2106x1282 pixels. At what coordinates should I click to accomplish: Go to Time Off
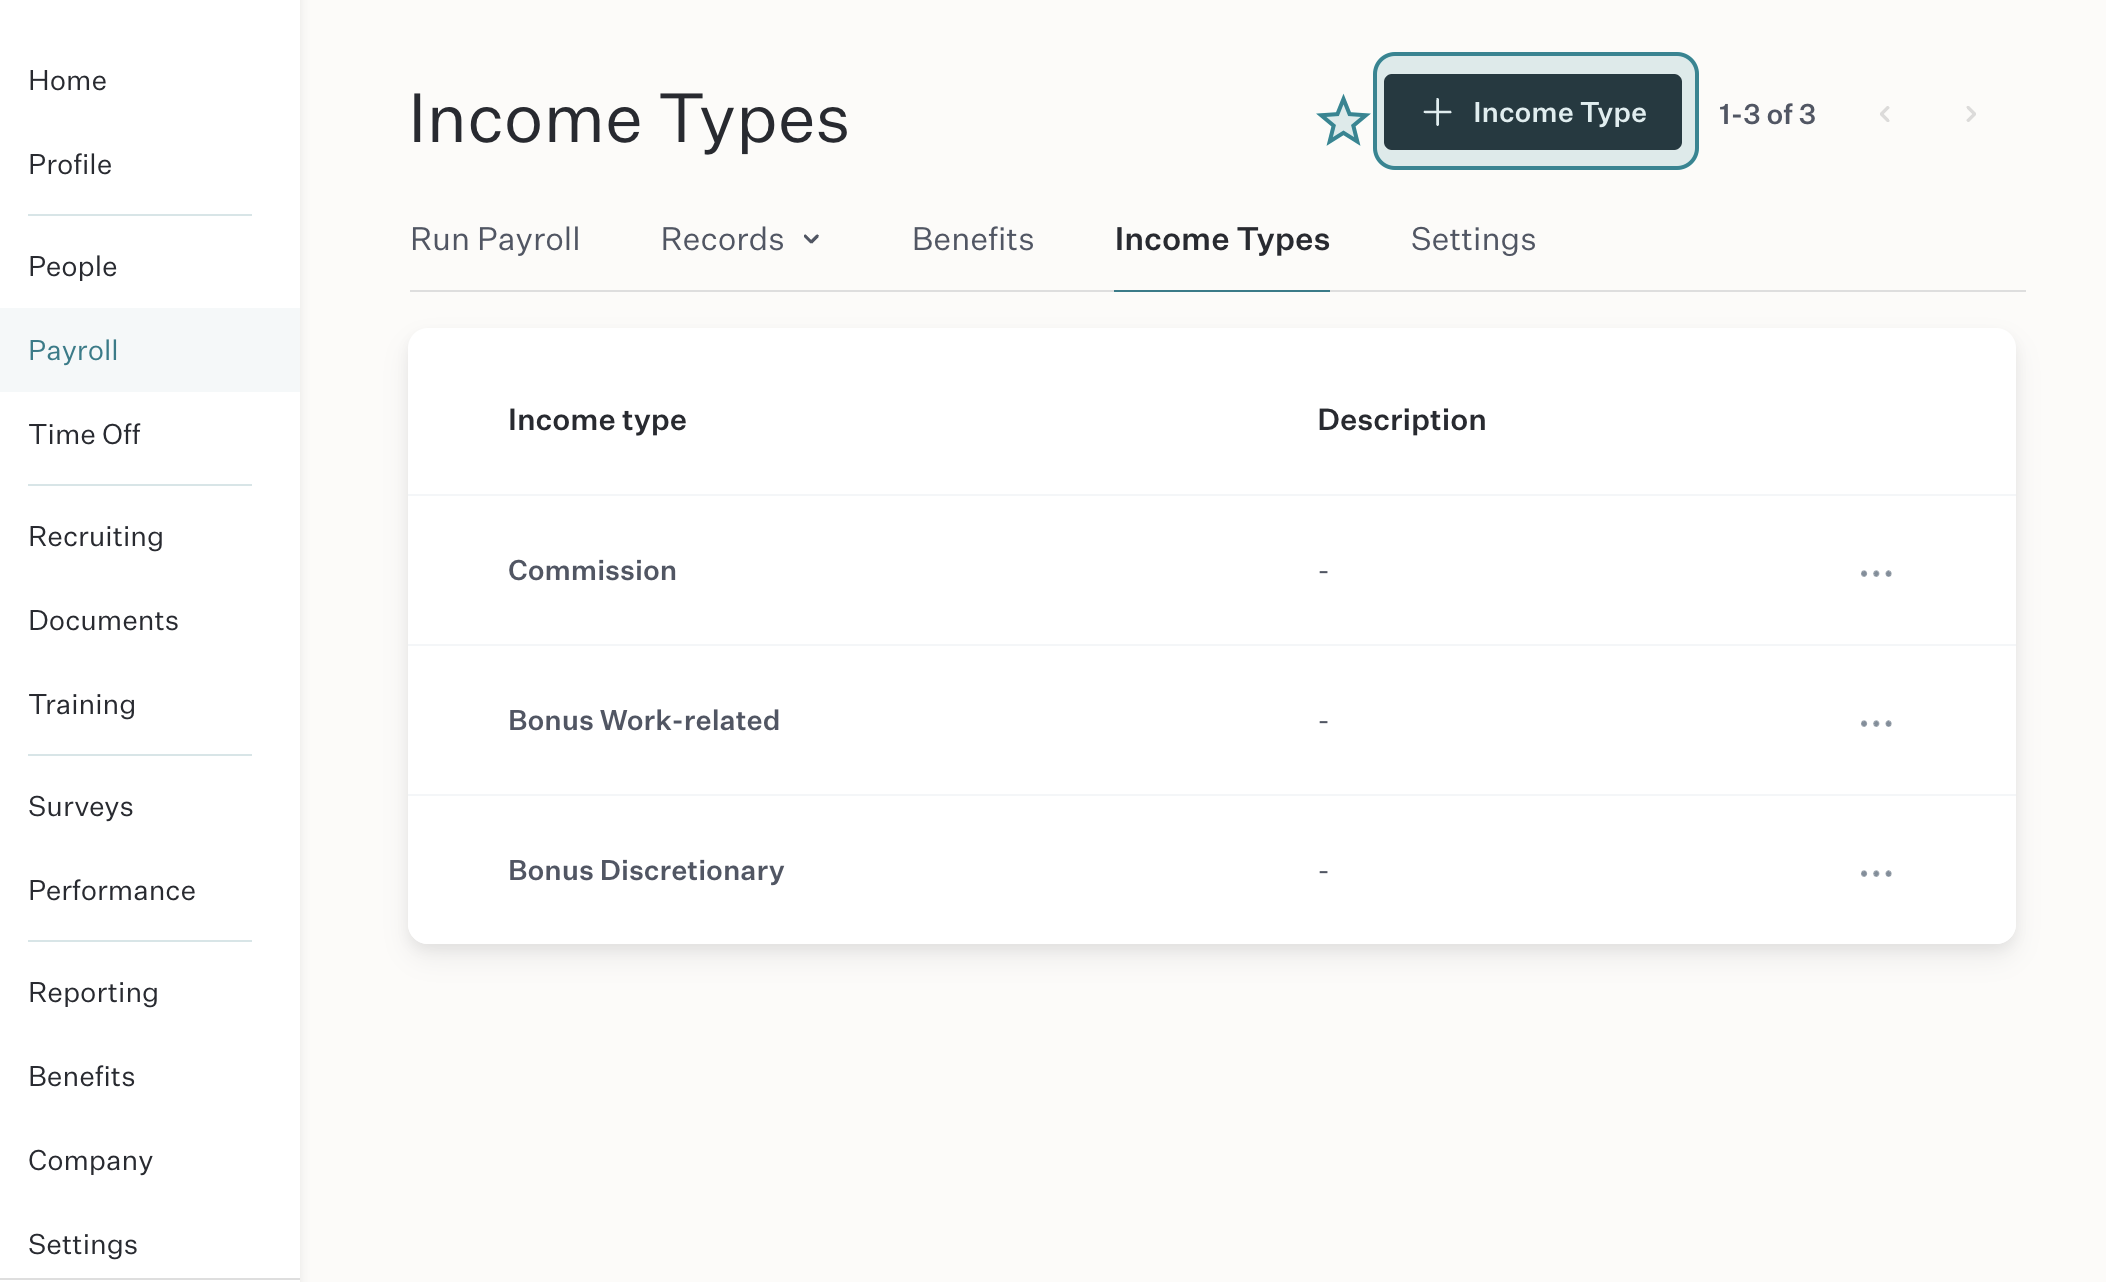[84, 434]
